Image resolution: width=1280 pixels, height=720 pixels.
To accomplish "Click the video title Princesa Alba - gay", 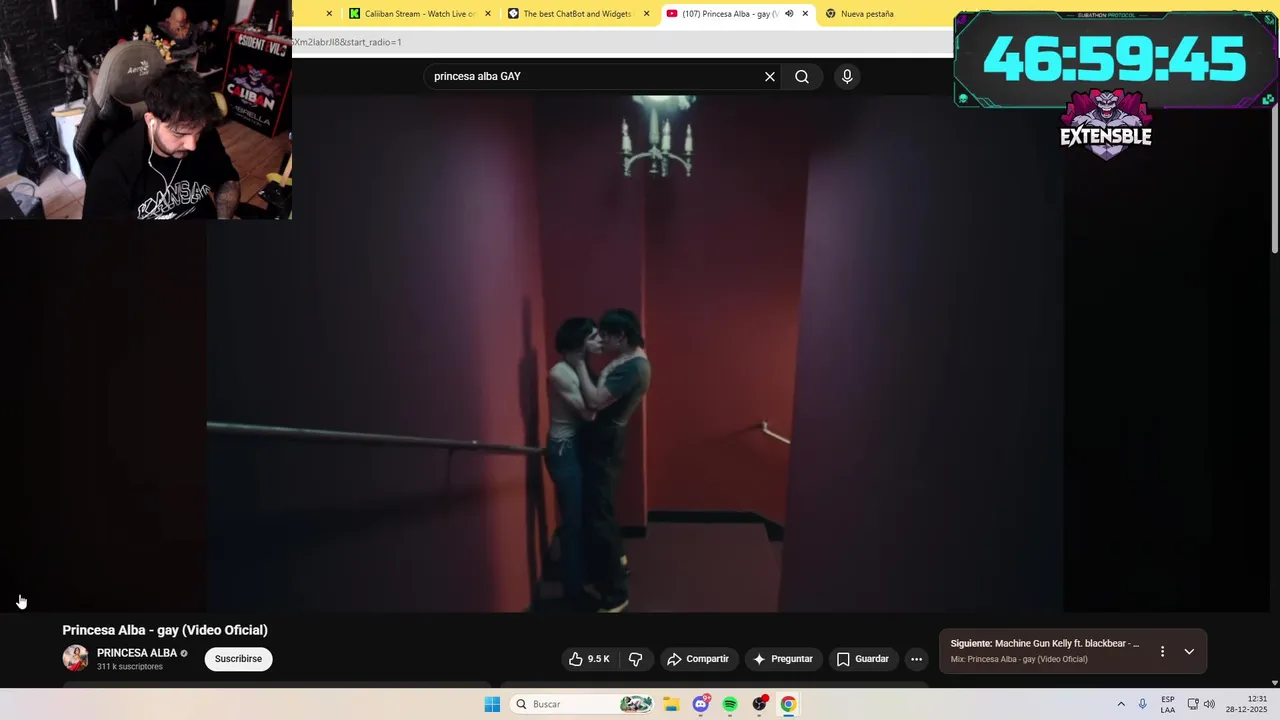I will (x=165, y=630).
